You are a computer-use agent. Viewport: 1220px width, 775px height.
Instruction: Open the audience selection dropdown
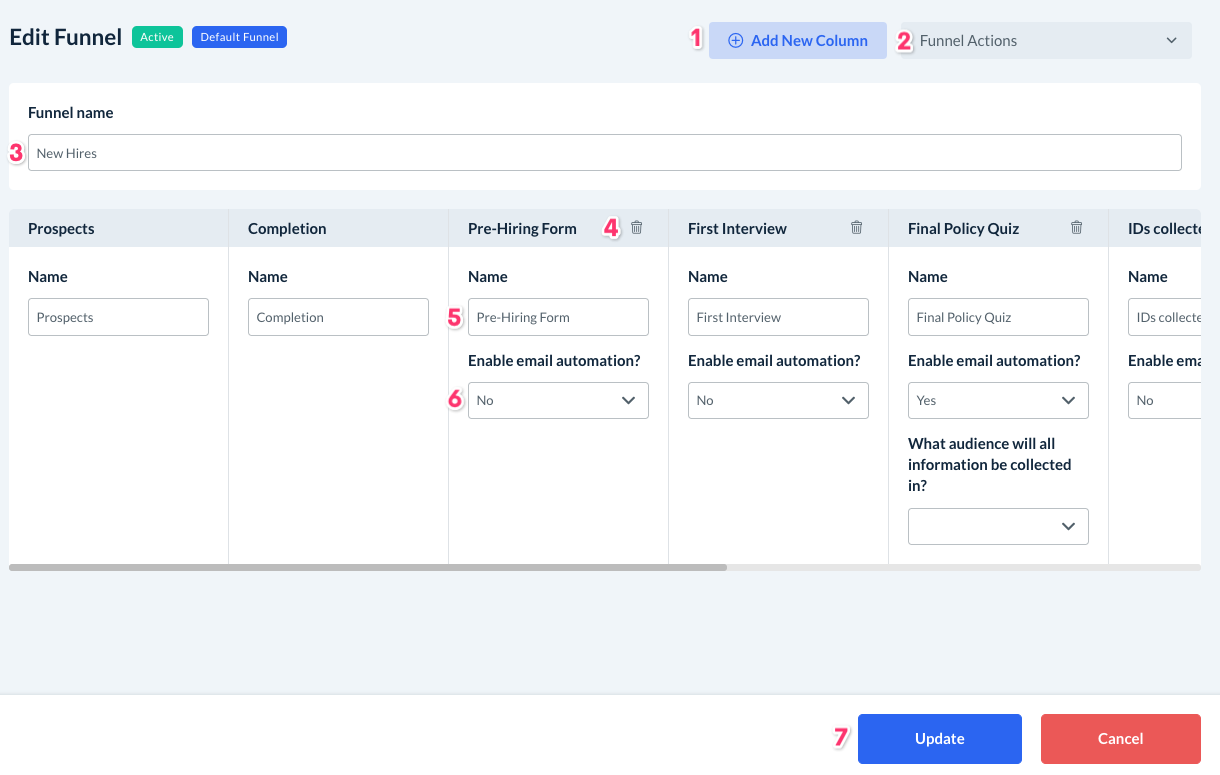(x=998, y=526)
